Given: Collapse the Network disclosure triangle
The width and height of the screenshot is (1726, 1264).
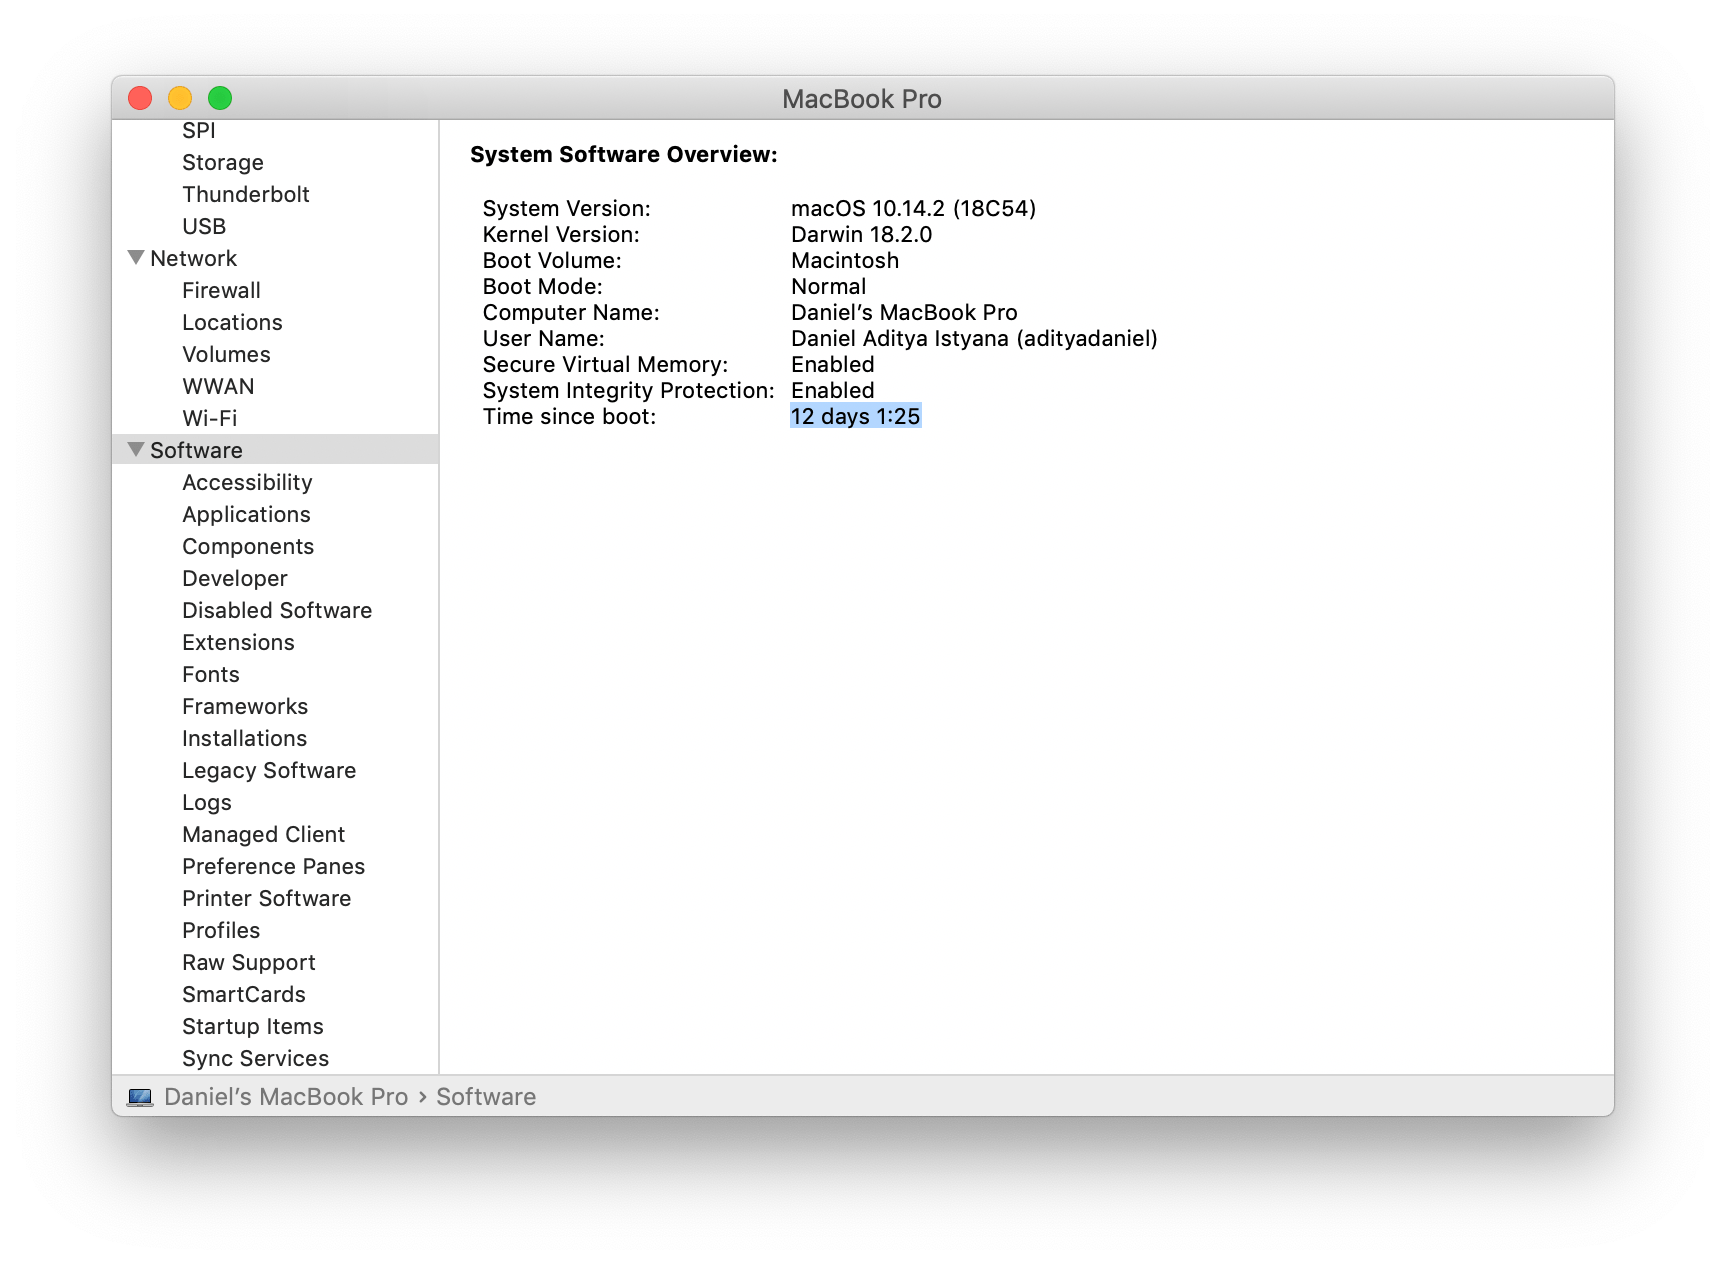Looking at the screenshot, I should (137, 257).
